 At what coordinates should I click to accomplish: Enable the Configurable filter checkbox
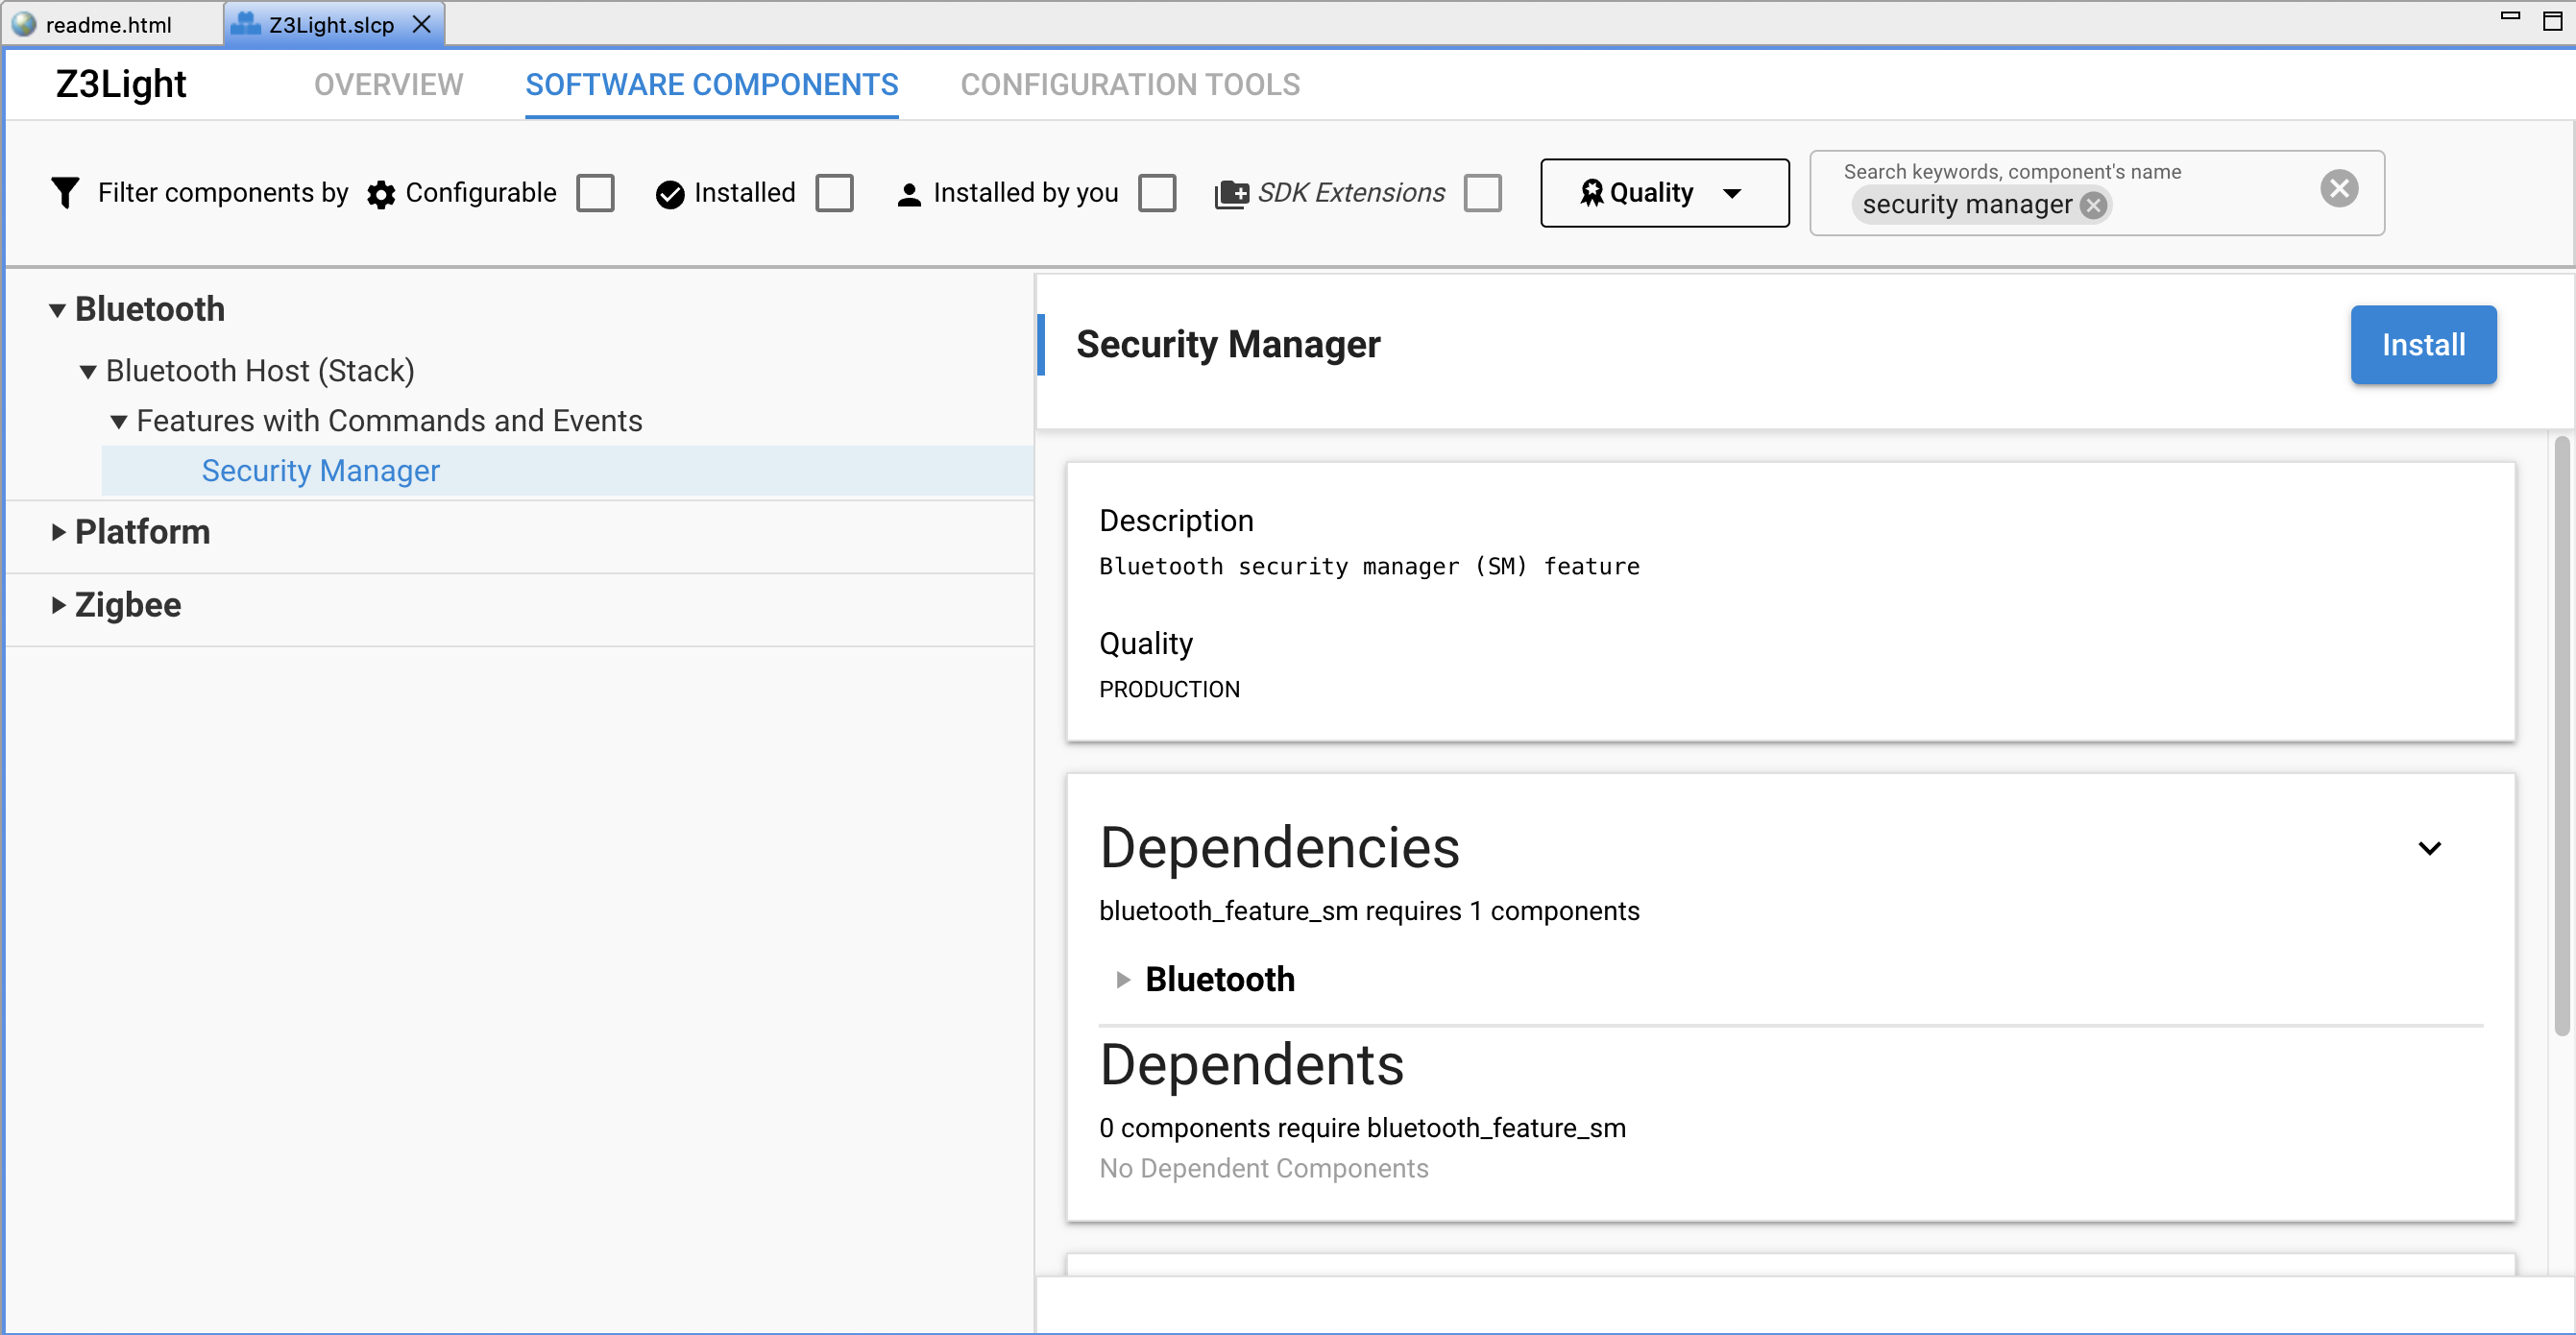coord(595,193)
